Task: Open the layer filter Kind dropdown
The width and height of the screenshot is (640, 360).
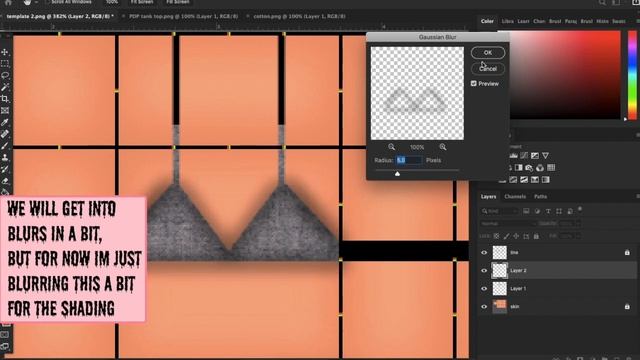Action: click(500, 211)
